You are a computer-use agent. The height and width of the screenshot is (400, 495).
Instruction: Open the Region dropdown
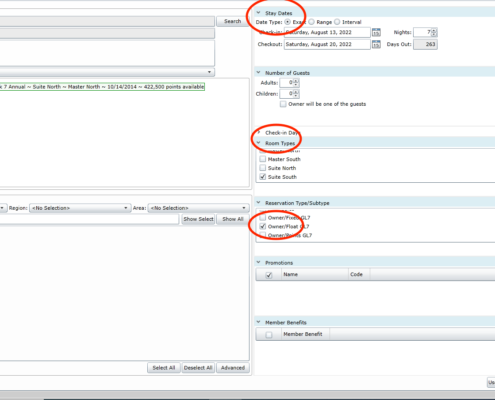pos(80,208)
